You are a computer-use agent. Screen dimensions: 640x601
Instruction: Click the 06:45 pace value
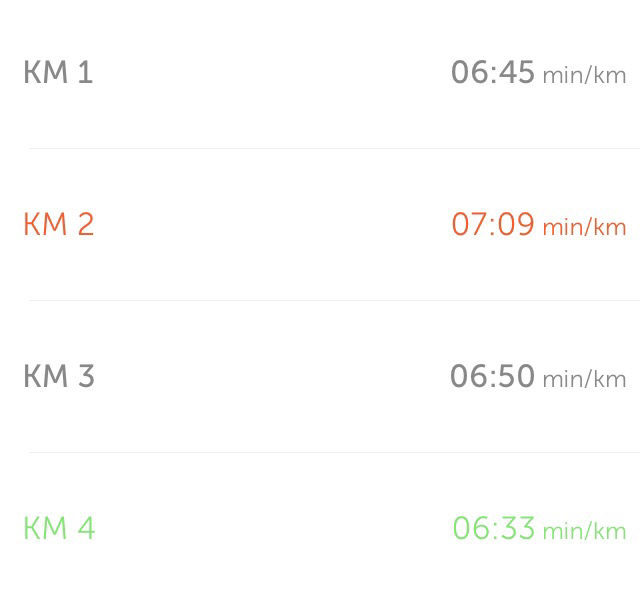pos(492,73)
